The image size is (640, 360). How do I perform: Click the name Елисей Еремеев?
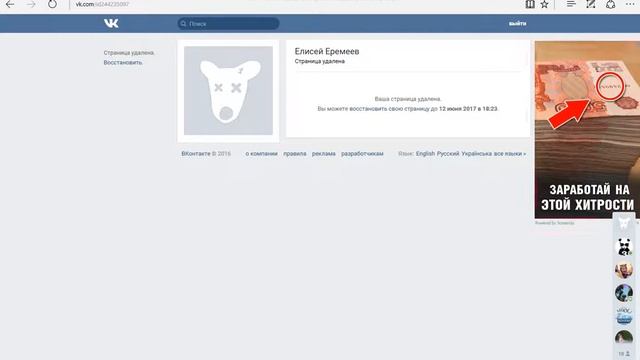click(x=327, y=51)
